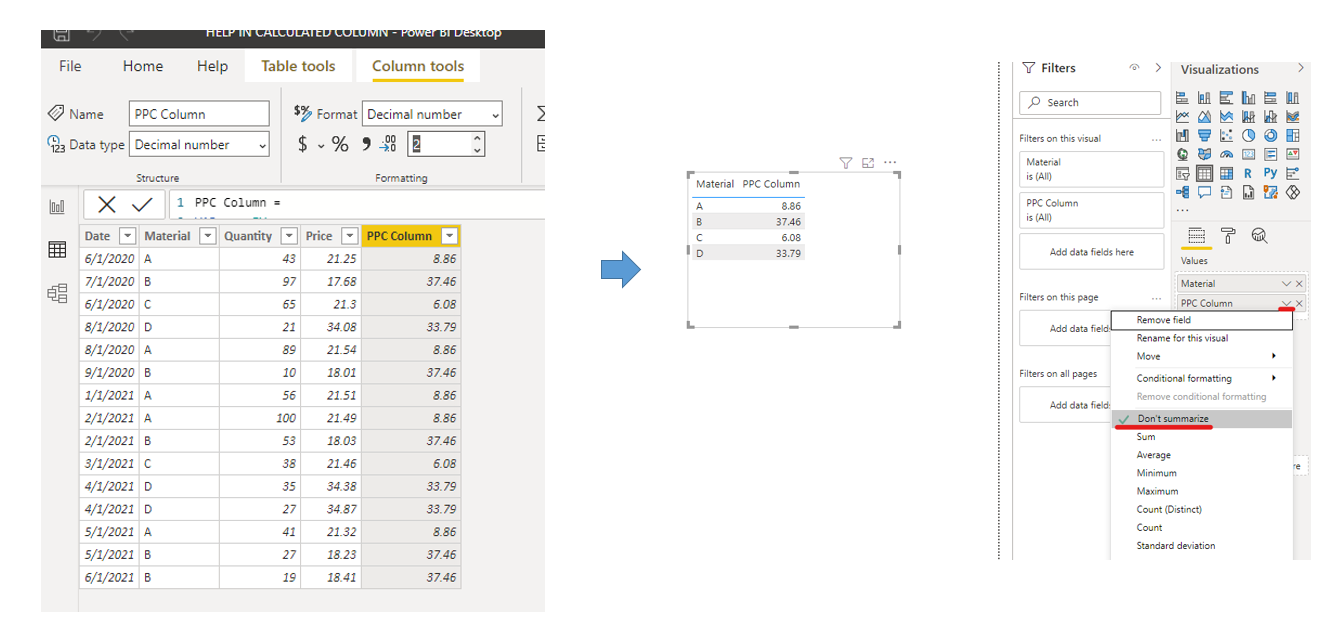Viewport: 1328px width, 640px height.
Task: Switch to Model view in left sidebar
Action: point(57,293)
